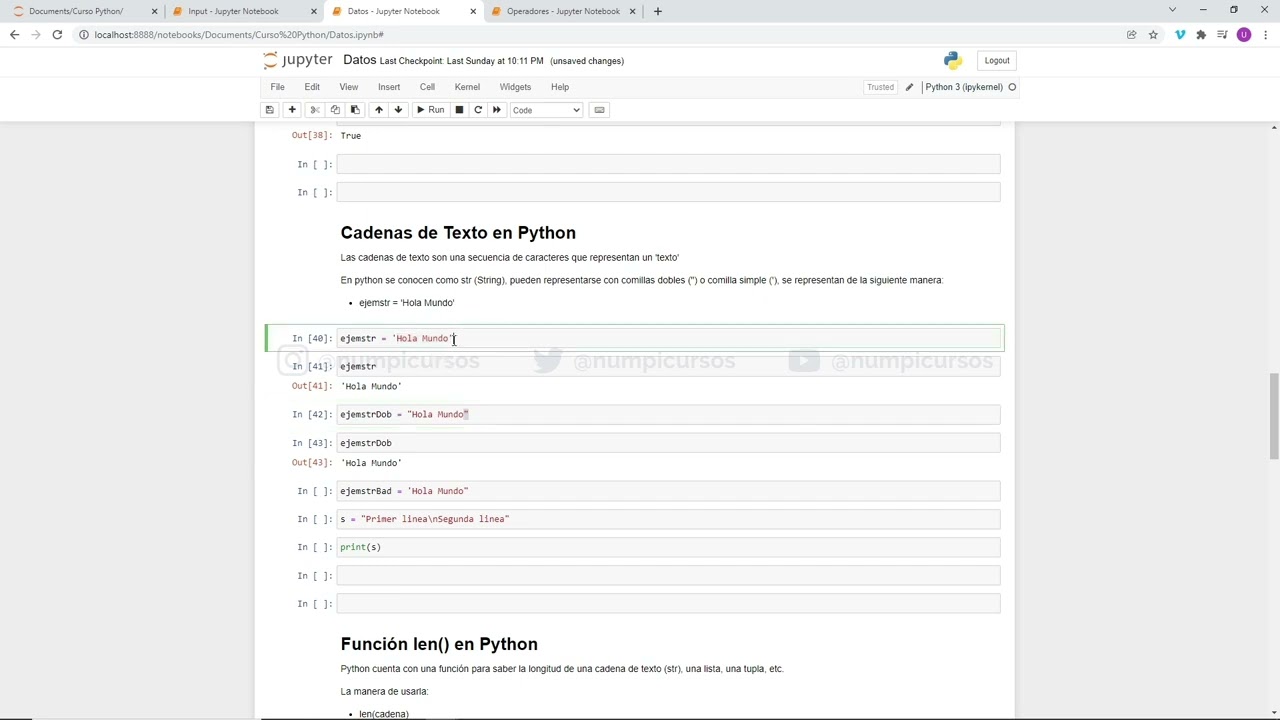Open the cell type Code dropdown
Screen dimensions: 1280x720
click(546, 110)
